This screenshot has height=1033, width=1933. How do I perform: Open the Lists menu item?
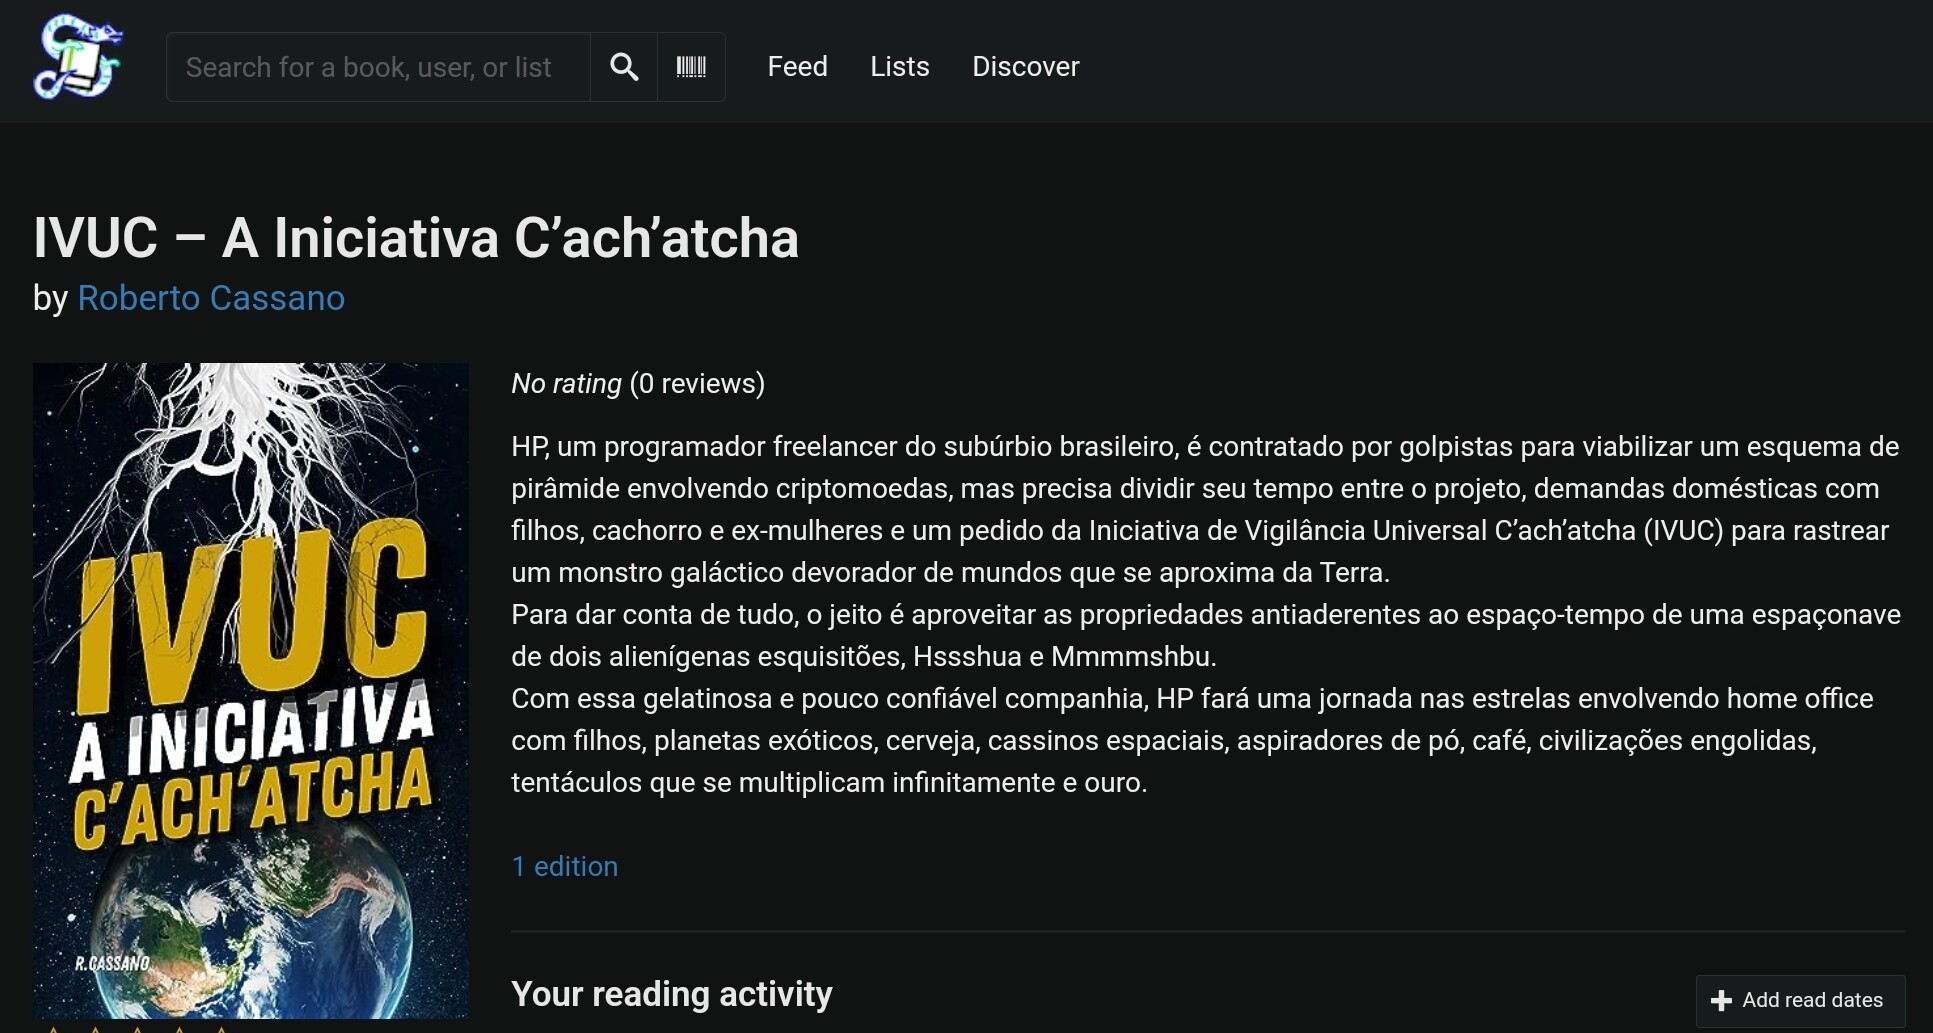899,66
